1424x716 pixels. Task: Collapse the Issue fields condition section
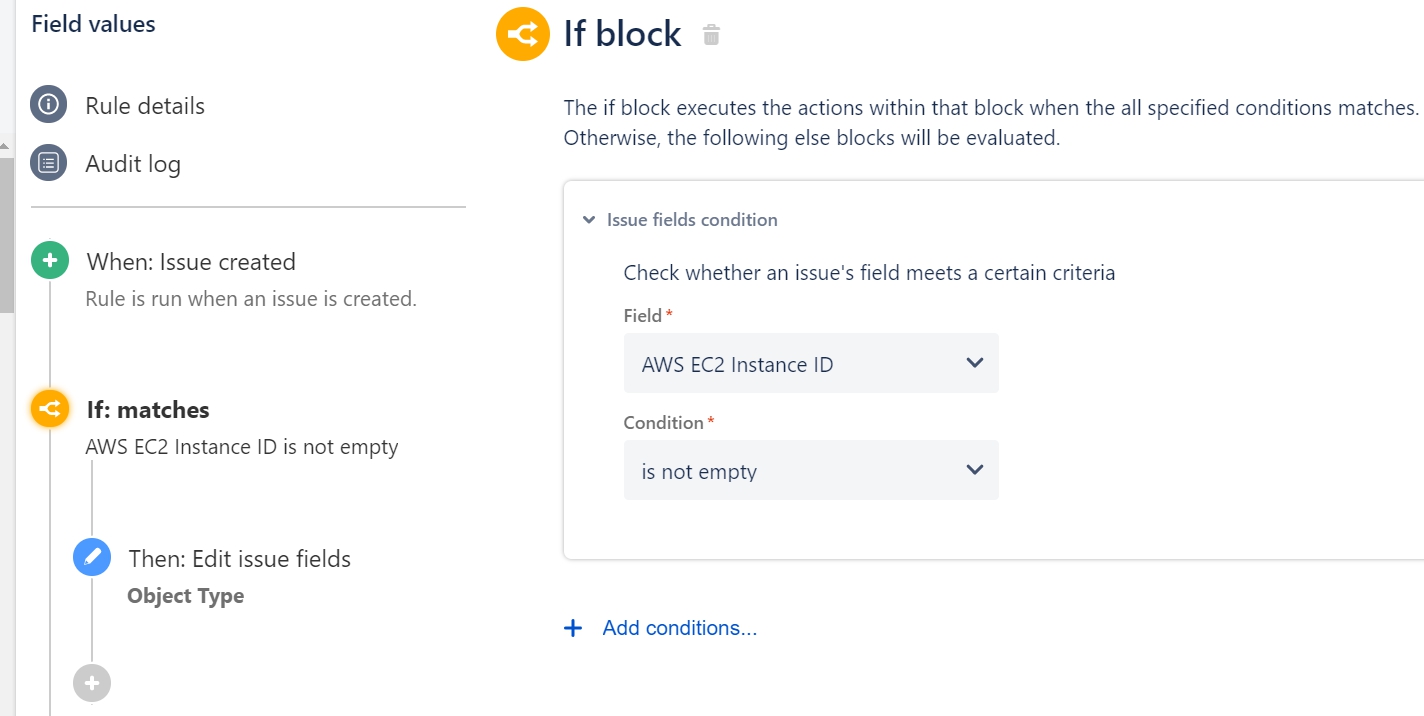click(x=589, y=220)
